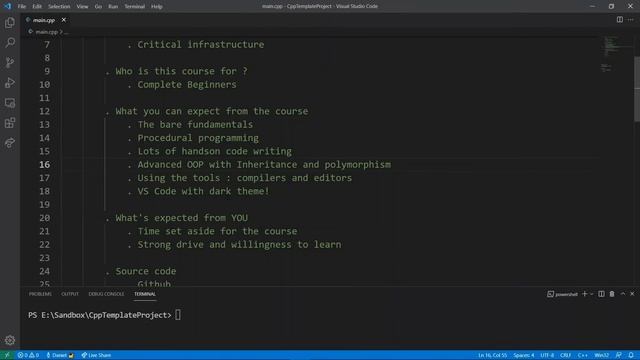Kill the terminal with trash icon
The image size is (640, 360).
(x=612, y=294)
